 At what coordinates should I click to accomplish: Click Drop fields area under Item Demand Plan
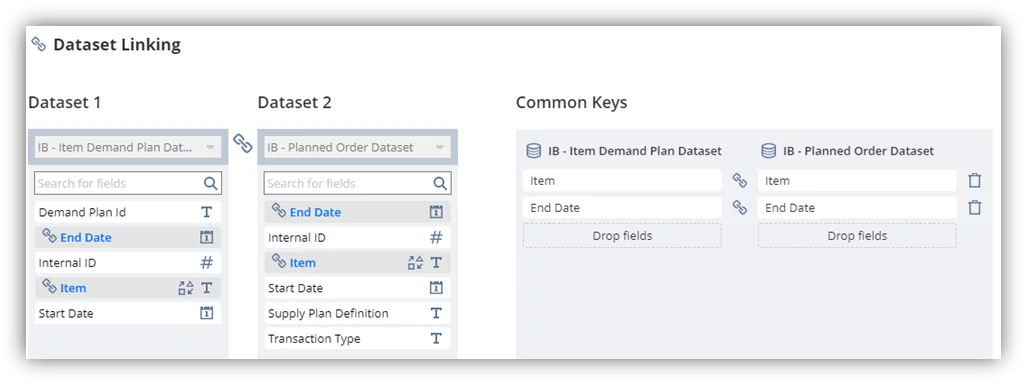pyautogui.click(x=622, y=236)
